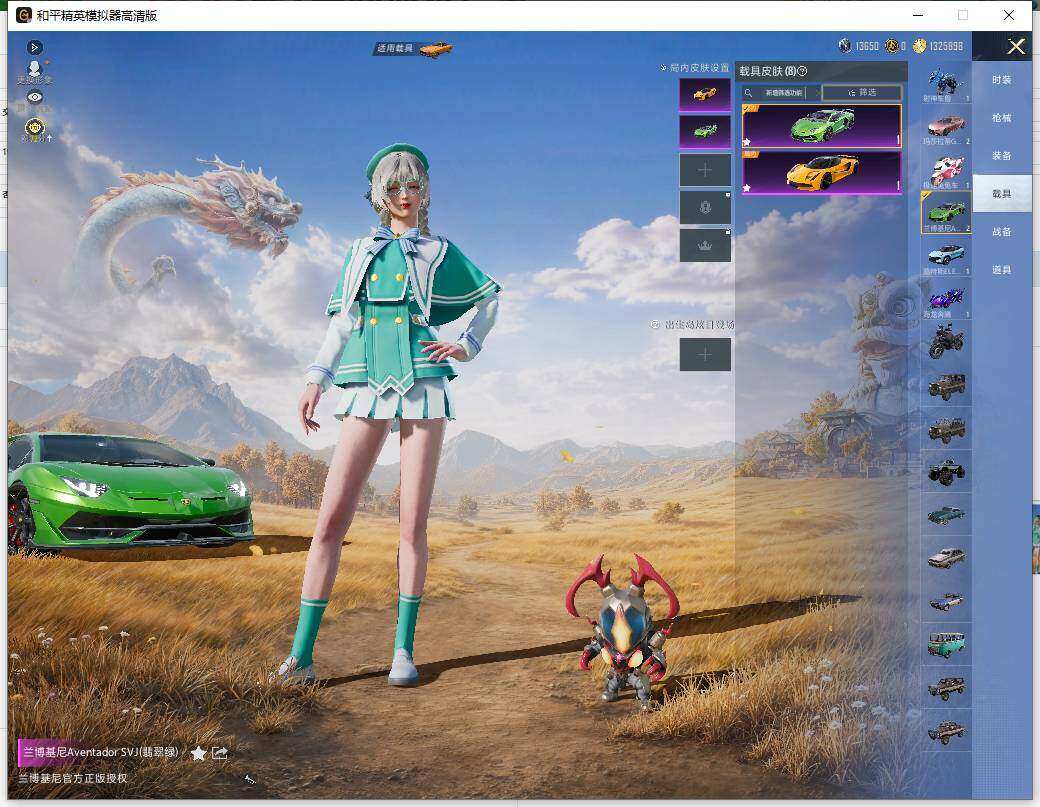Open the gold gear badge icon
1040x807 pixels.
click(34, 127)
